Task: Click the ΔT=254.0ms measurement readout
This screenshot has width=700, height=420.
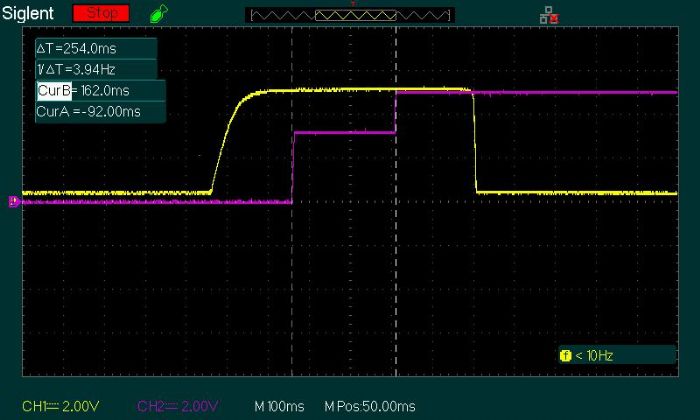Action: point(76,49)
